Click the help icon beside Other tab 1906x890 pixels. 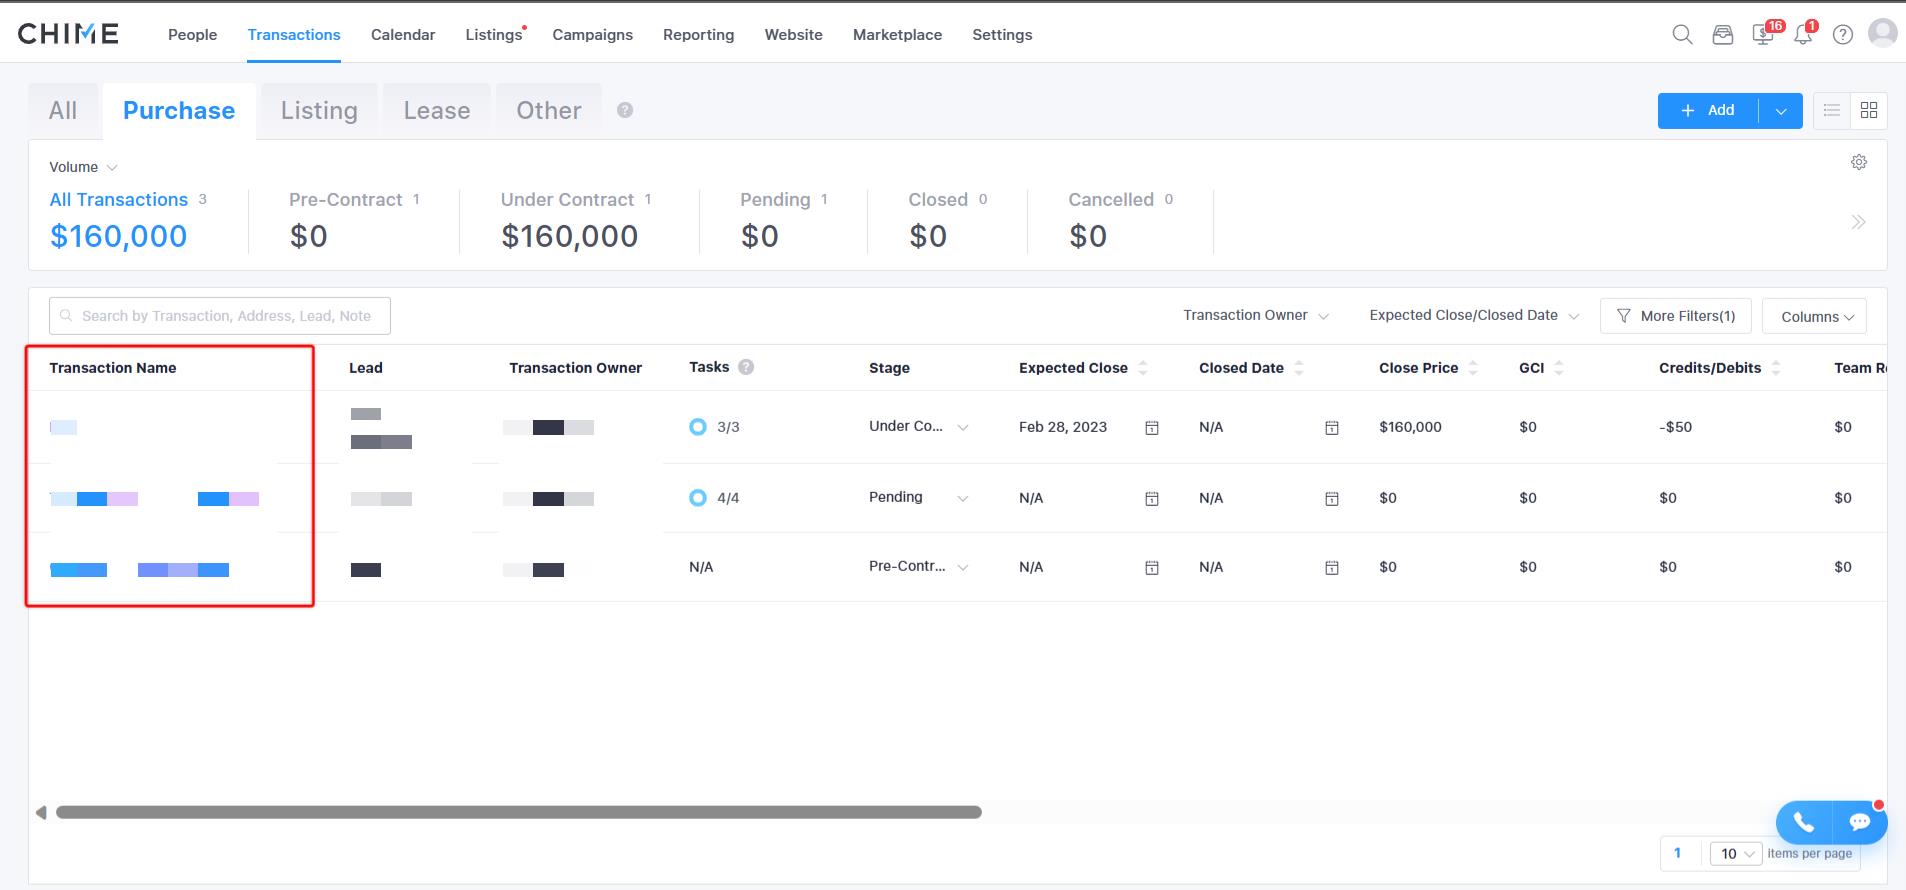(625, 110)
